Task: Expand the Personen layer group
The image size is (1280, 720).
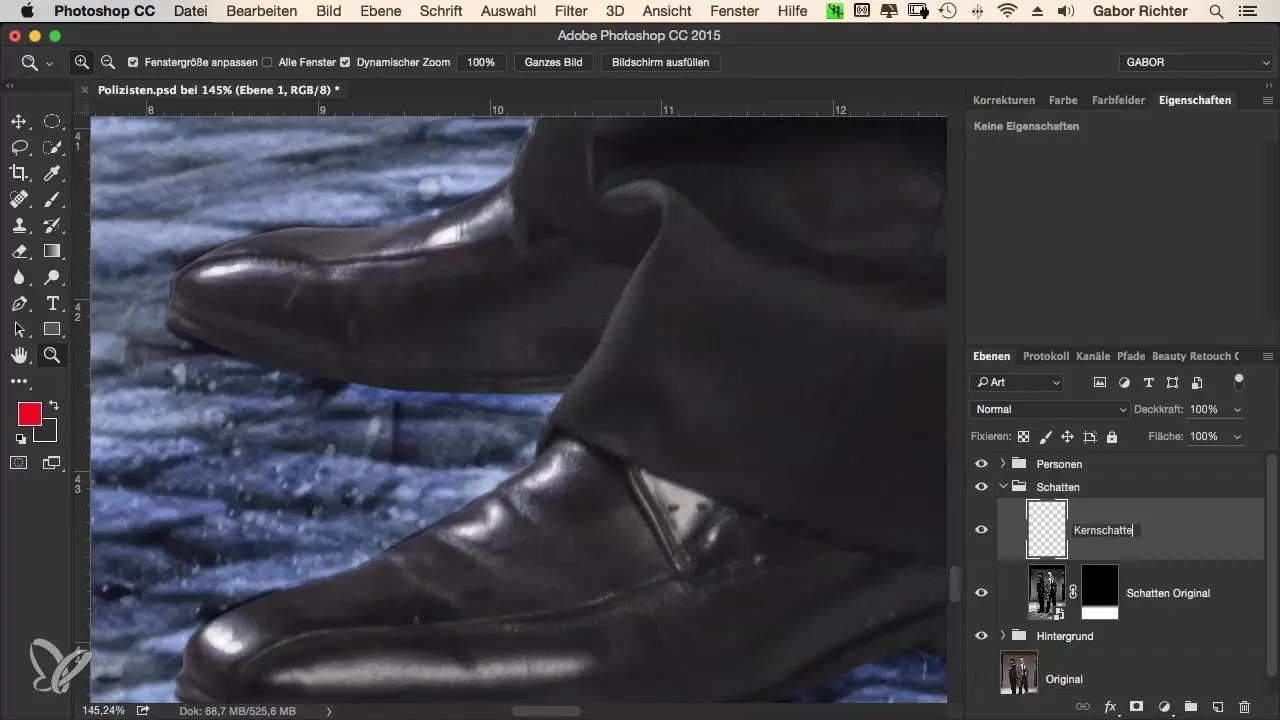Action: point(1002,464)
